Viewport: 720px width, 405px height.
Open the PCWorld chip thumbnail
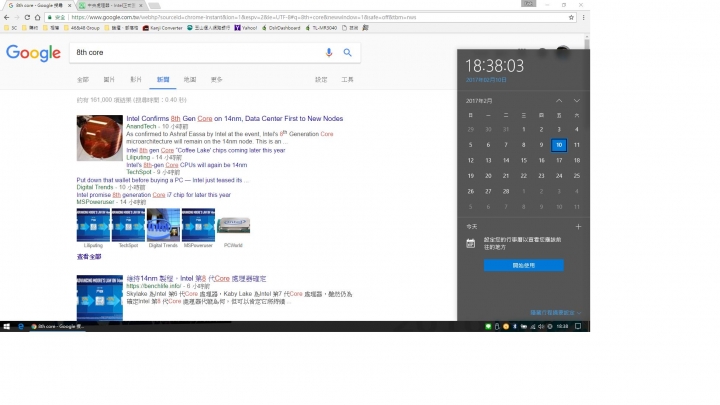[233, 225]
